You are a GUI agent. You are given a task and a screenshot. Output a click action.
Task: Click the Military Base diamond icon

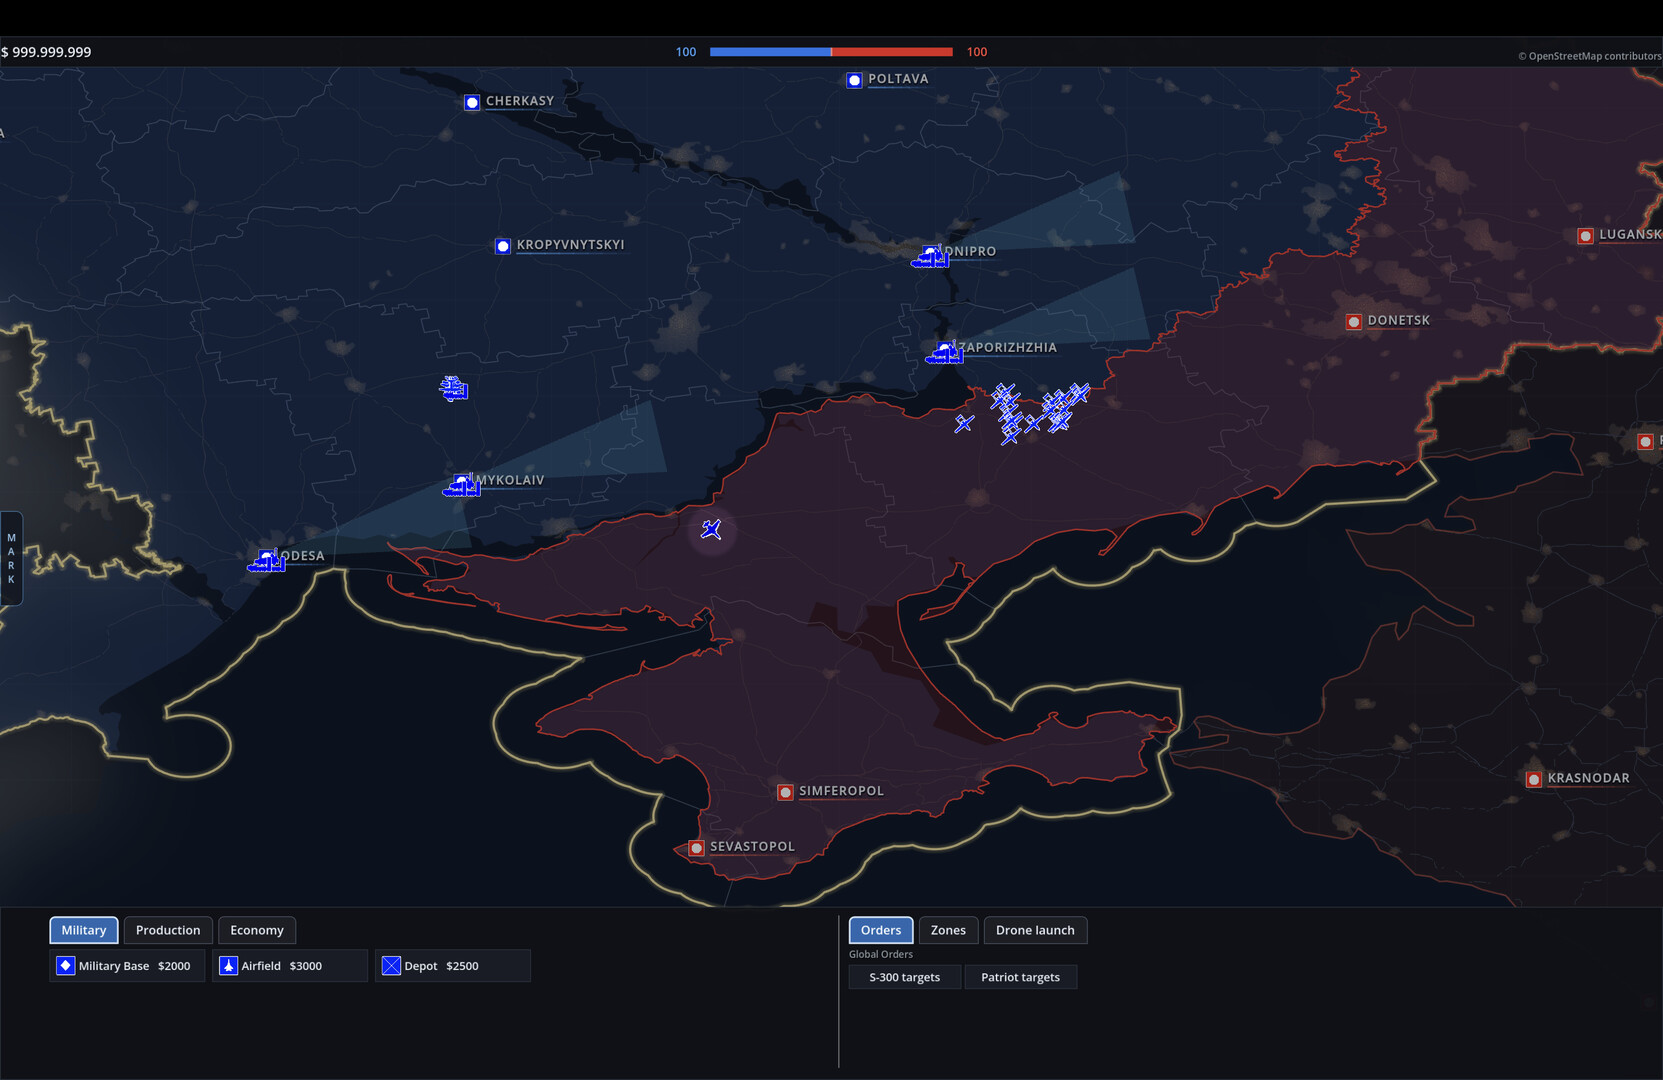click(x=65, y=965)
